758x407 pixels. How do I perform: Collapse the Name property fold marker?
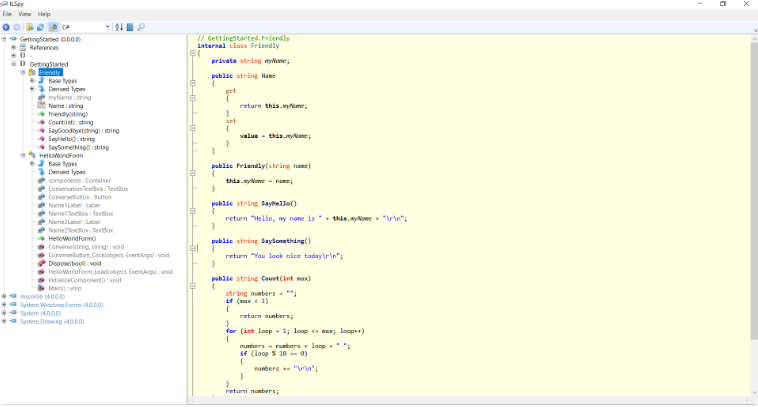coord(192,83)
